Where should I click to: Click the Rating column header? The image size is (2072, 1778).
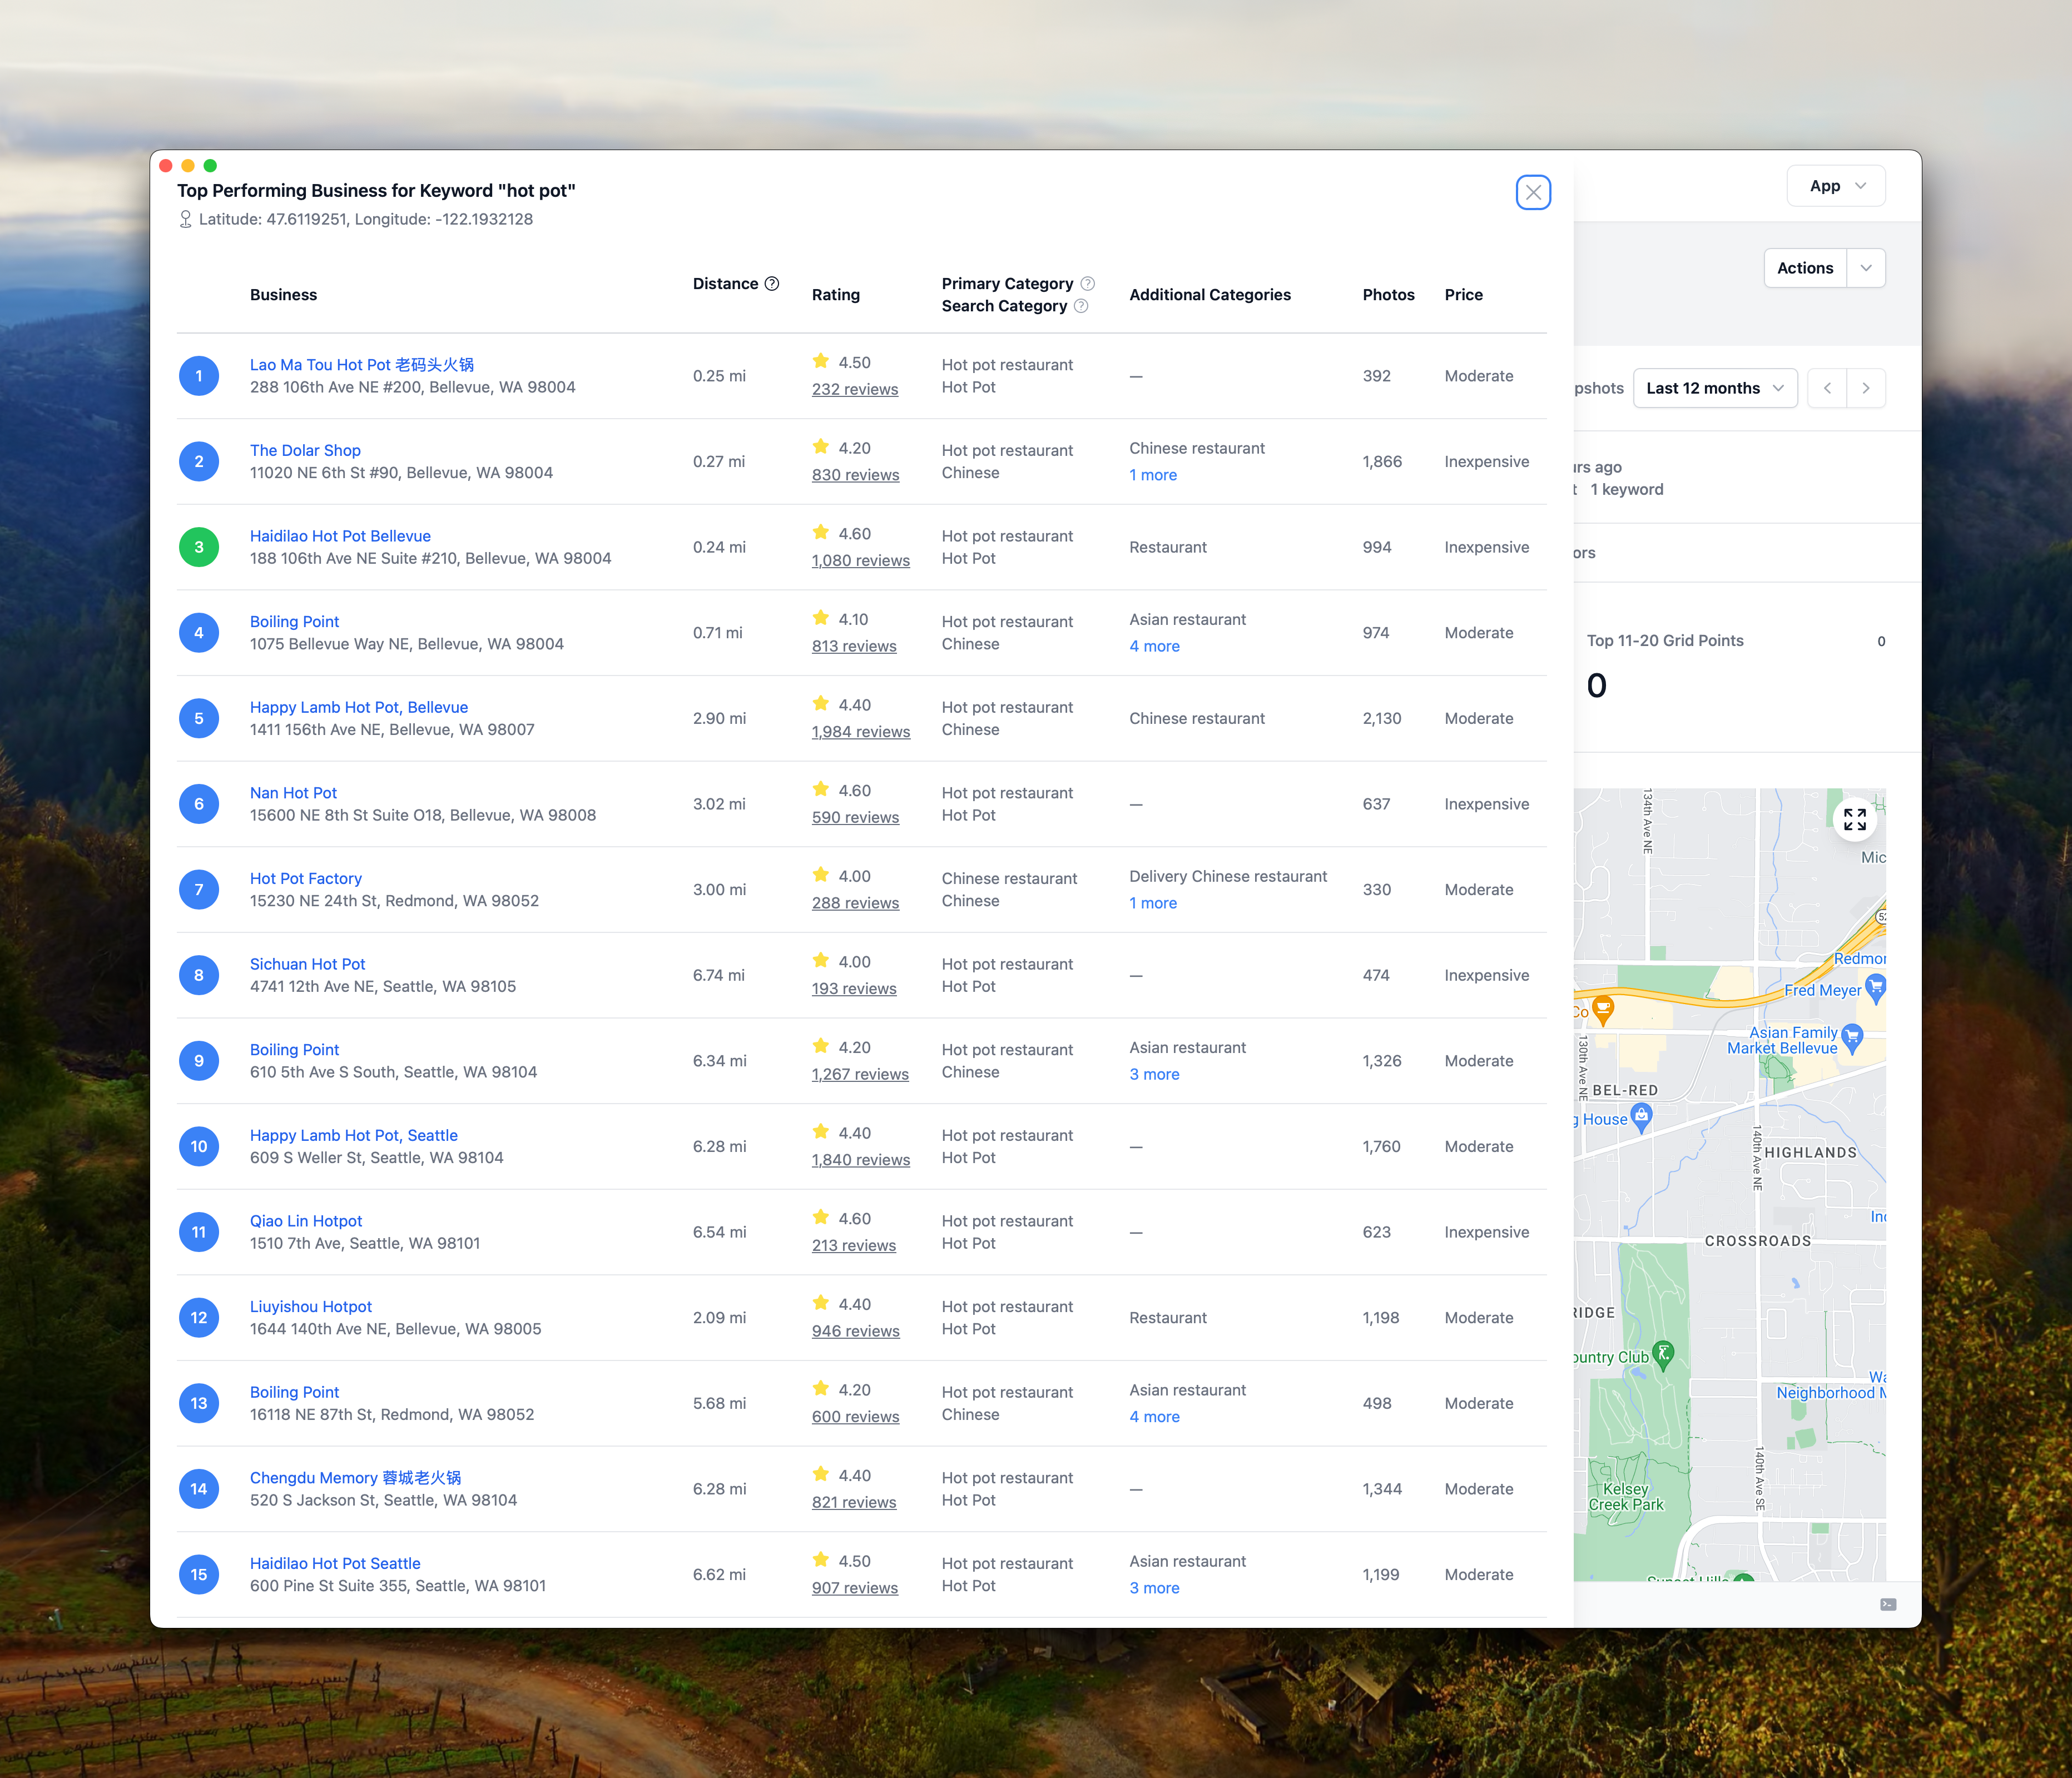tap(836, 295)
